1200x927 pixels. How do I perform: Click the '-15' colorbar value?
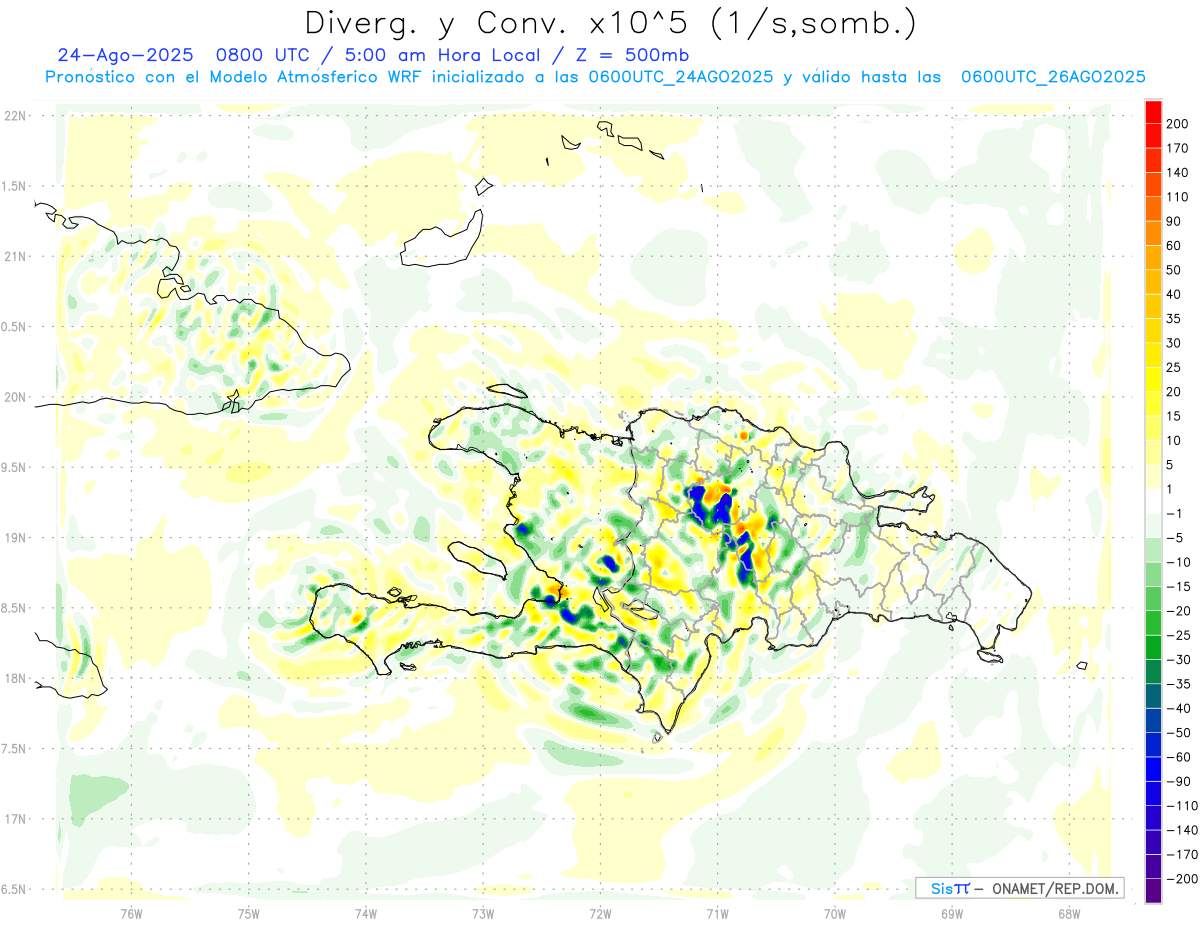1178,587
